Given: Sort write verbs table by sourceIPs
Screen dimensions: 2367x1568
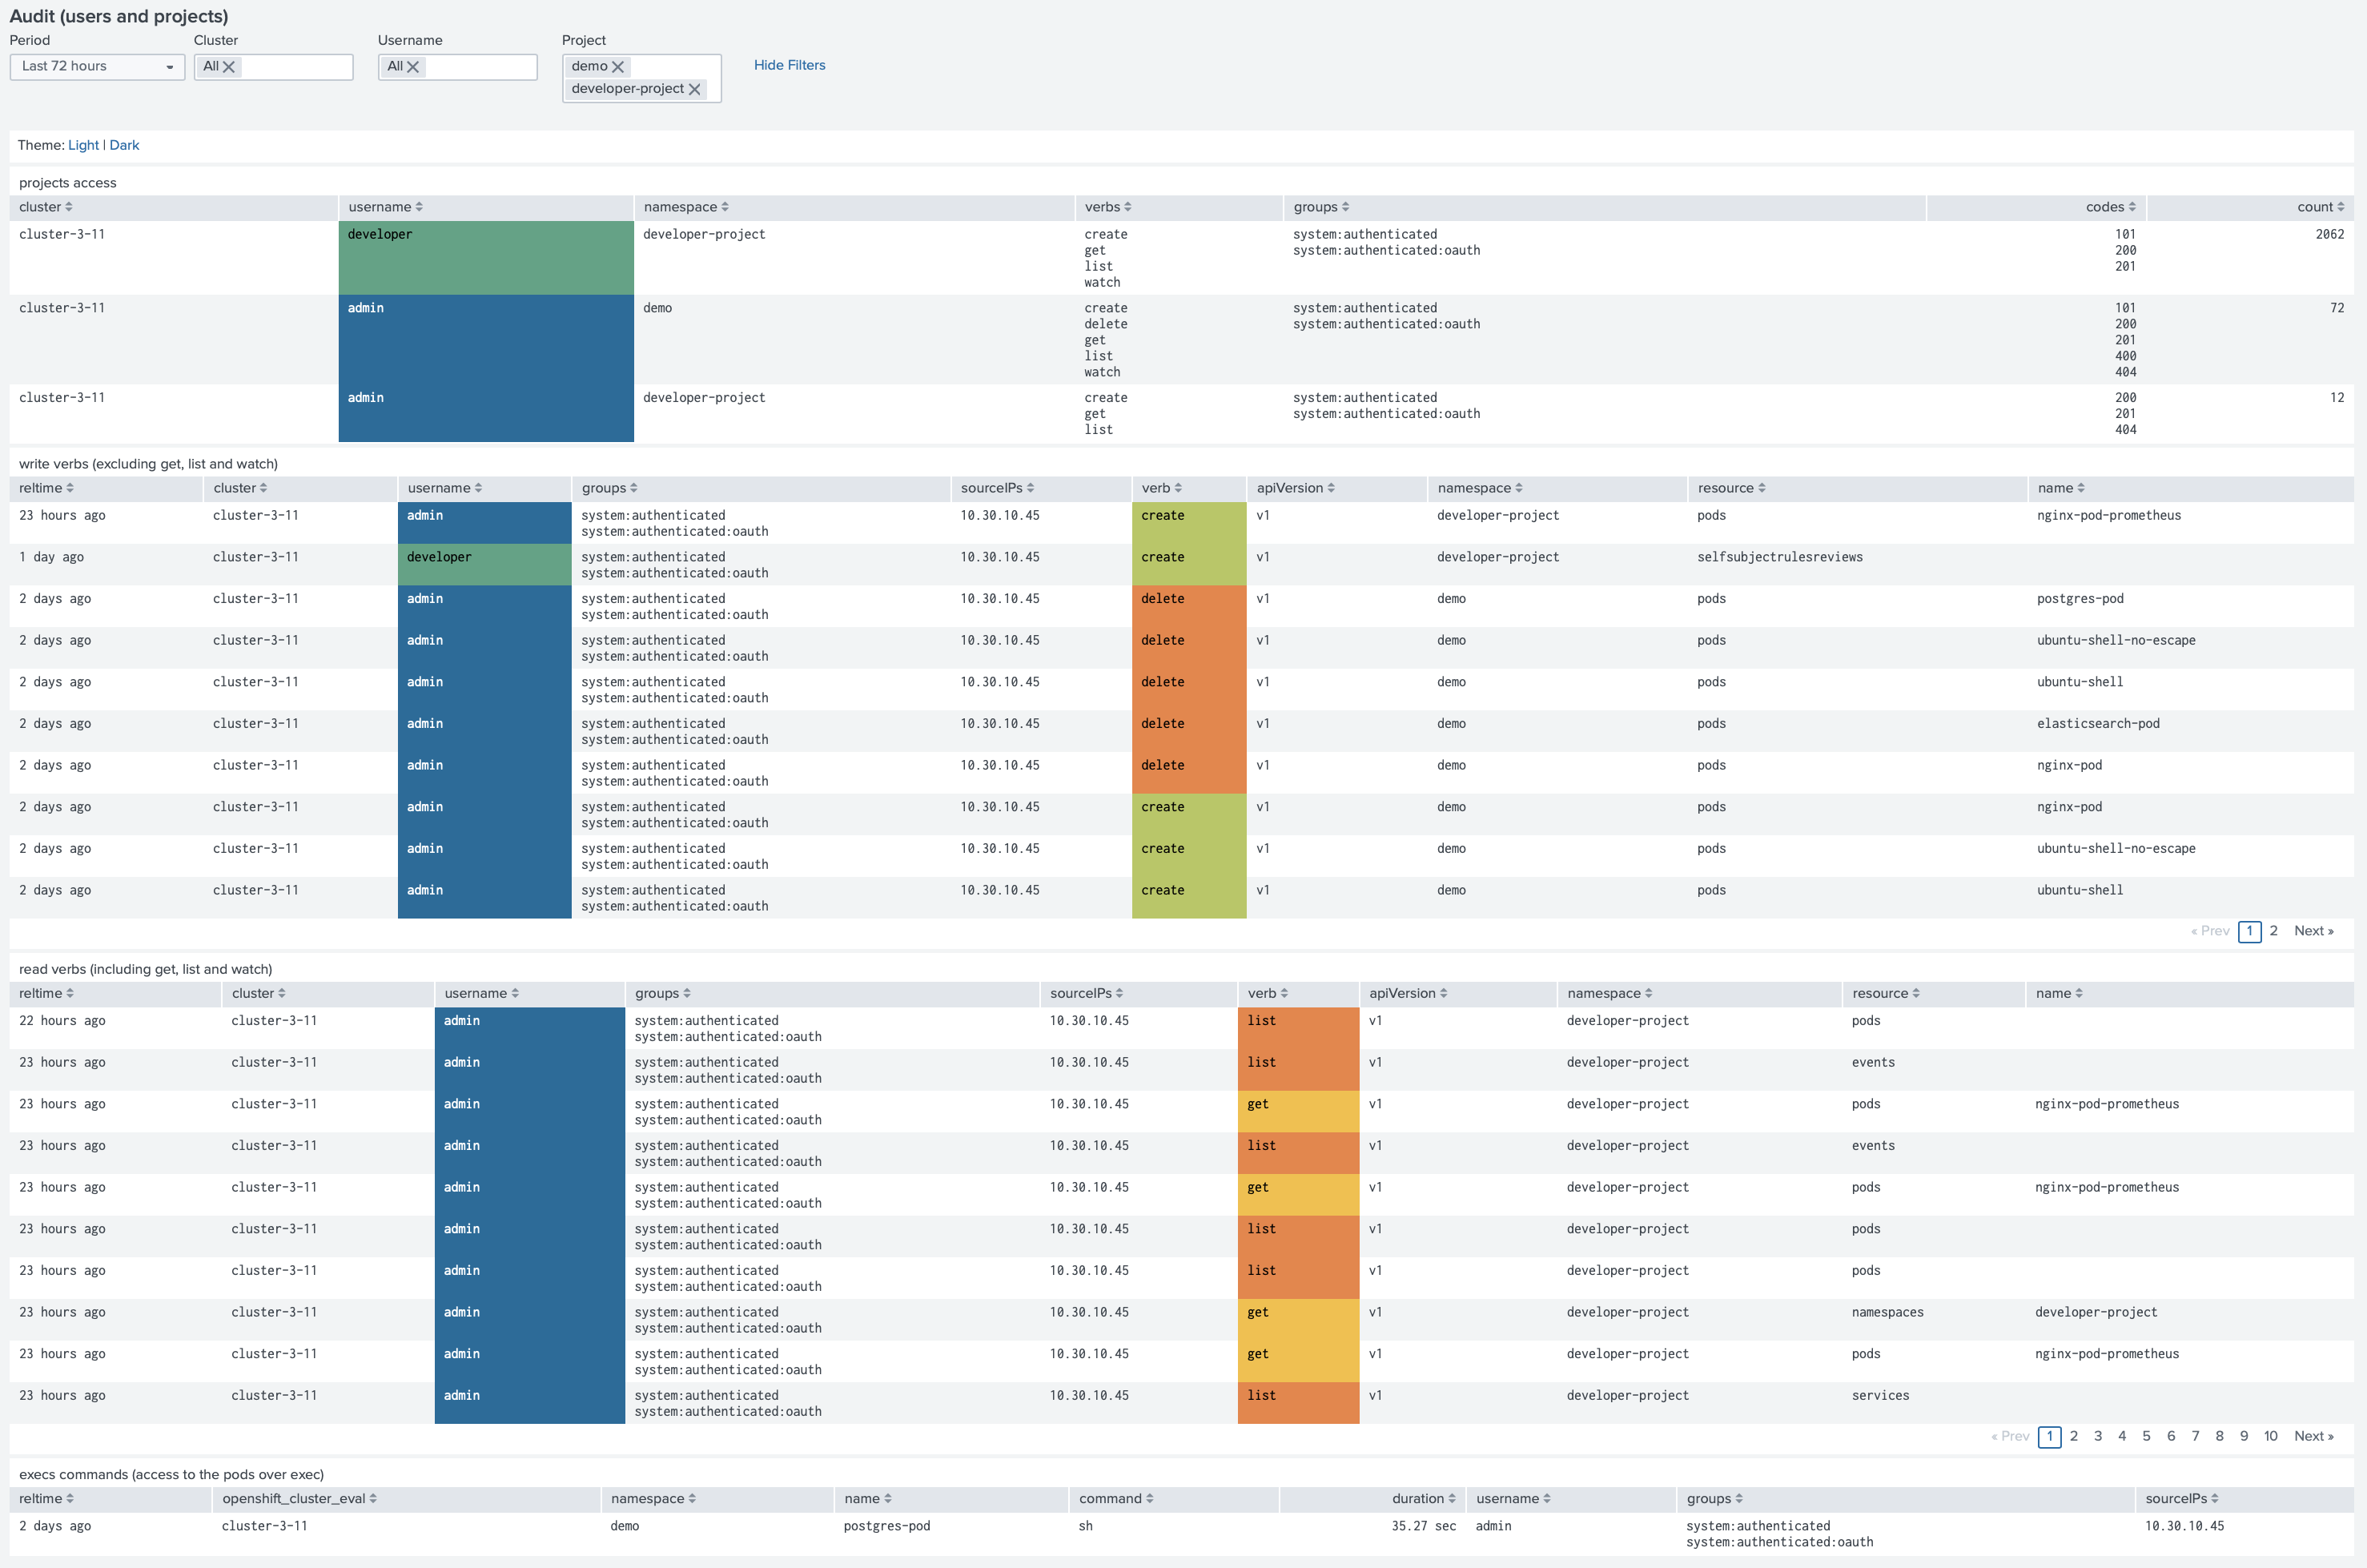Looking at the screenshot, I should tap(997, 488).
